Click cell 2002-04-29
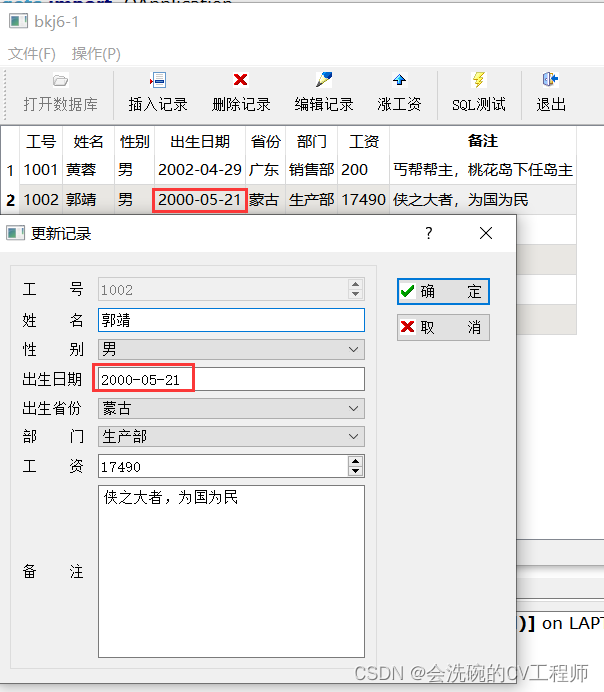Screen dimensions: 604x692 [x=200, y=170]
